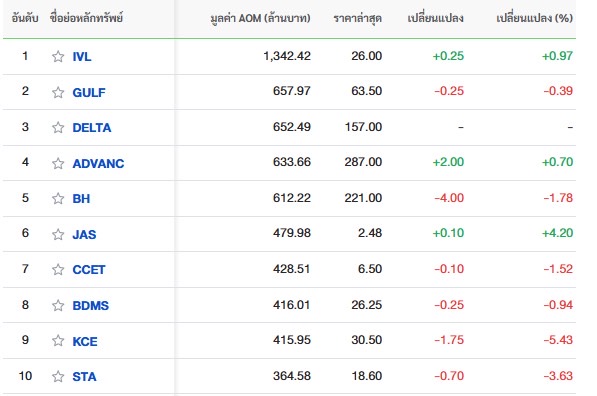
Task: Sort by ราคาล่าสุด column header
Action: click(358, 18)
